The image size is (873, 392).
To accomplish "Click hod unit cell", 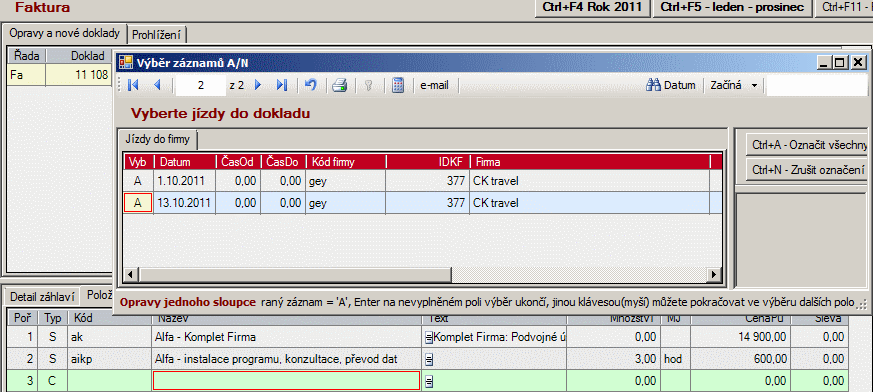I will point(676,360).
